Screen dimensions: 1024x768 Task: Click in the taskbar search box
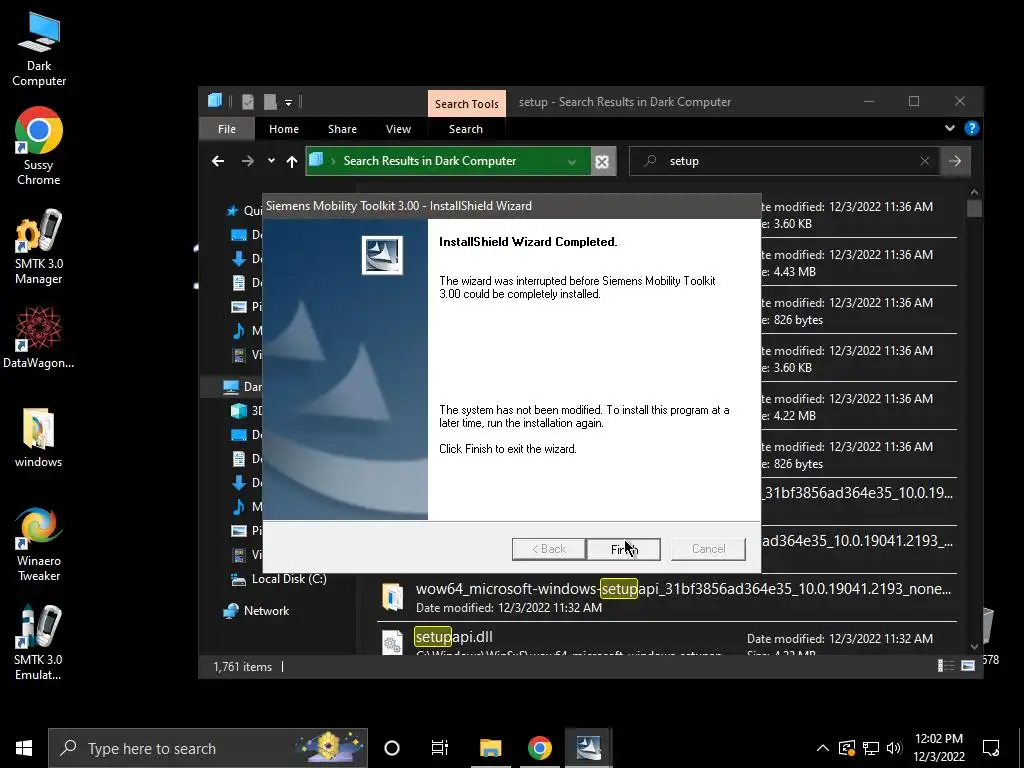click(x=208, y=748)
